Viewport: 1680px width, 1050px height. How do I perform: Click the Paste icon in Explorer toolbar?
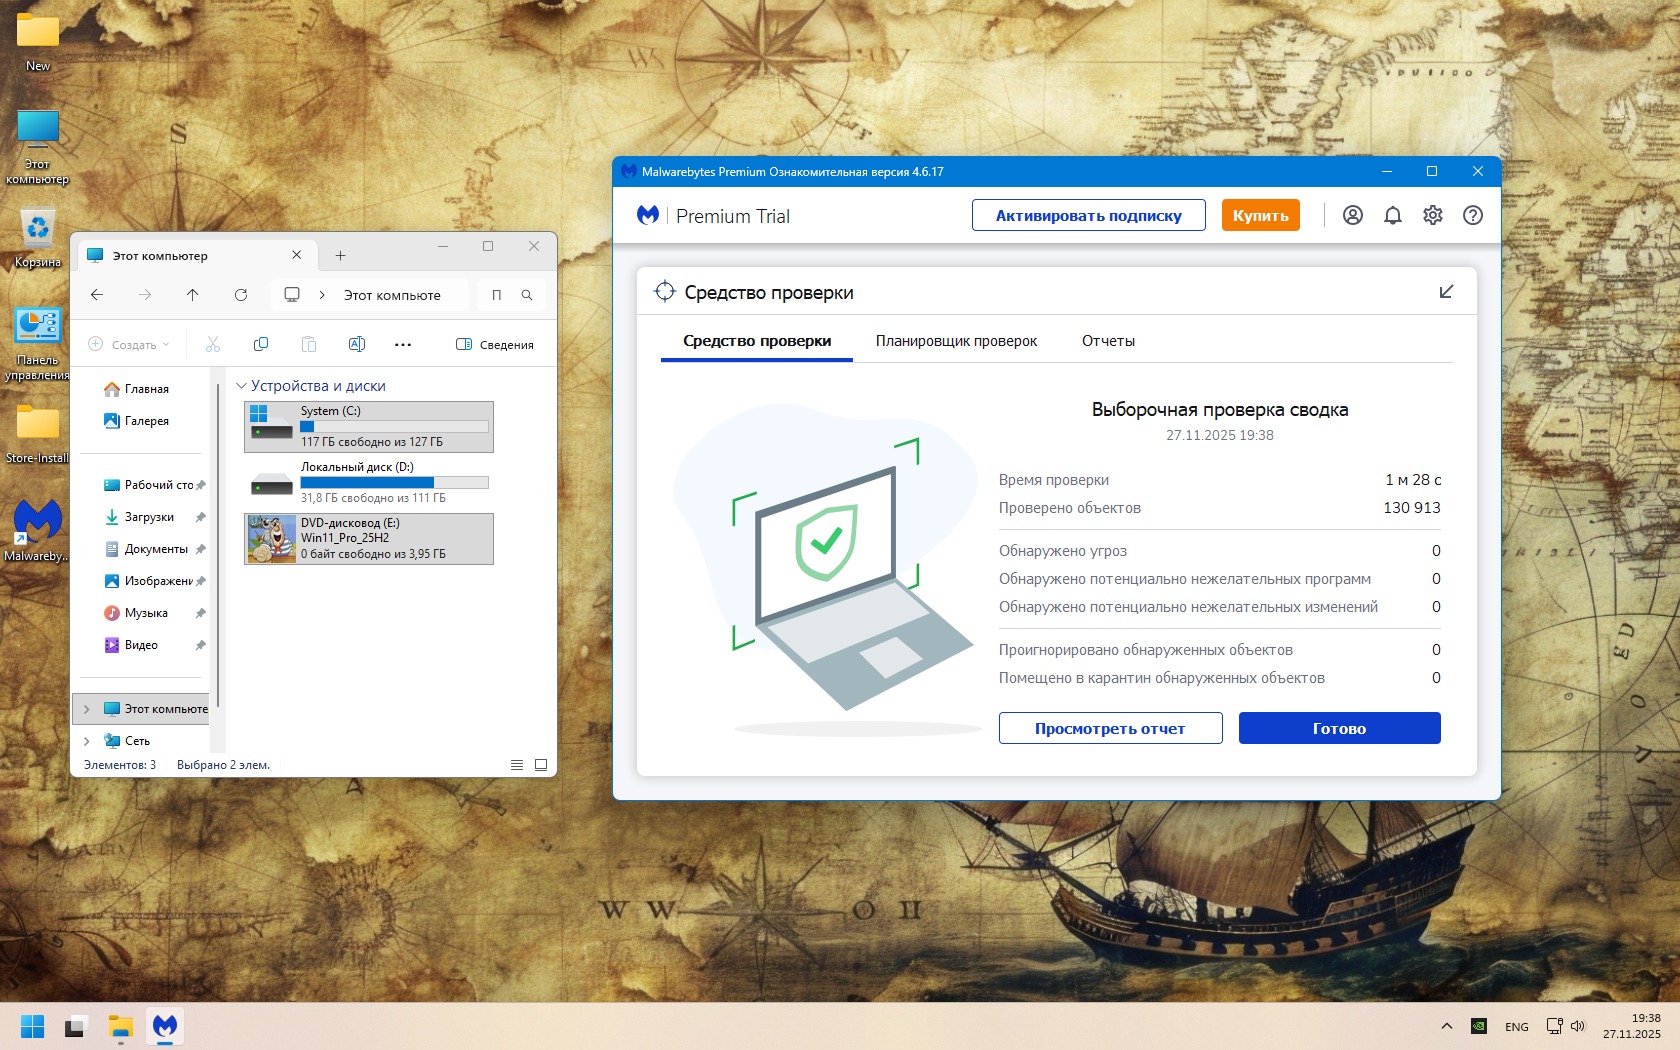309,344
